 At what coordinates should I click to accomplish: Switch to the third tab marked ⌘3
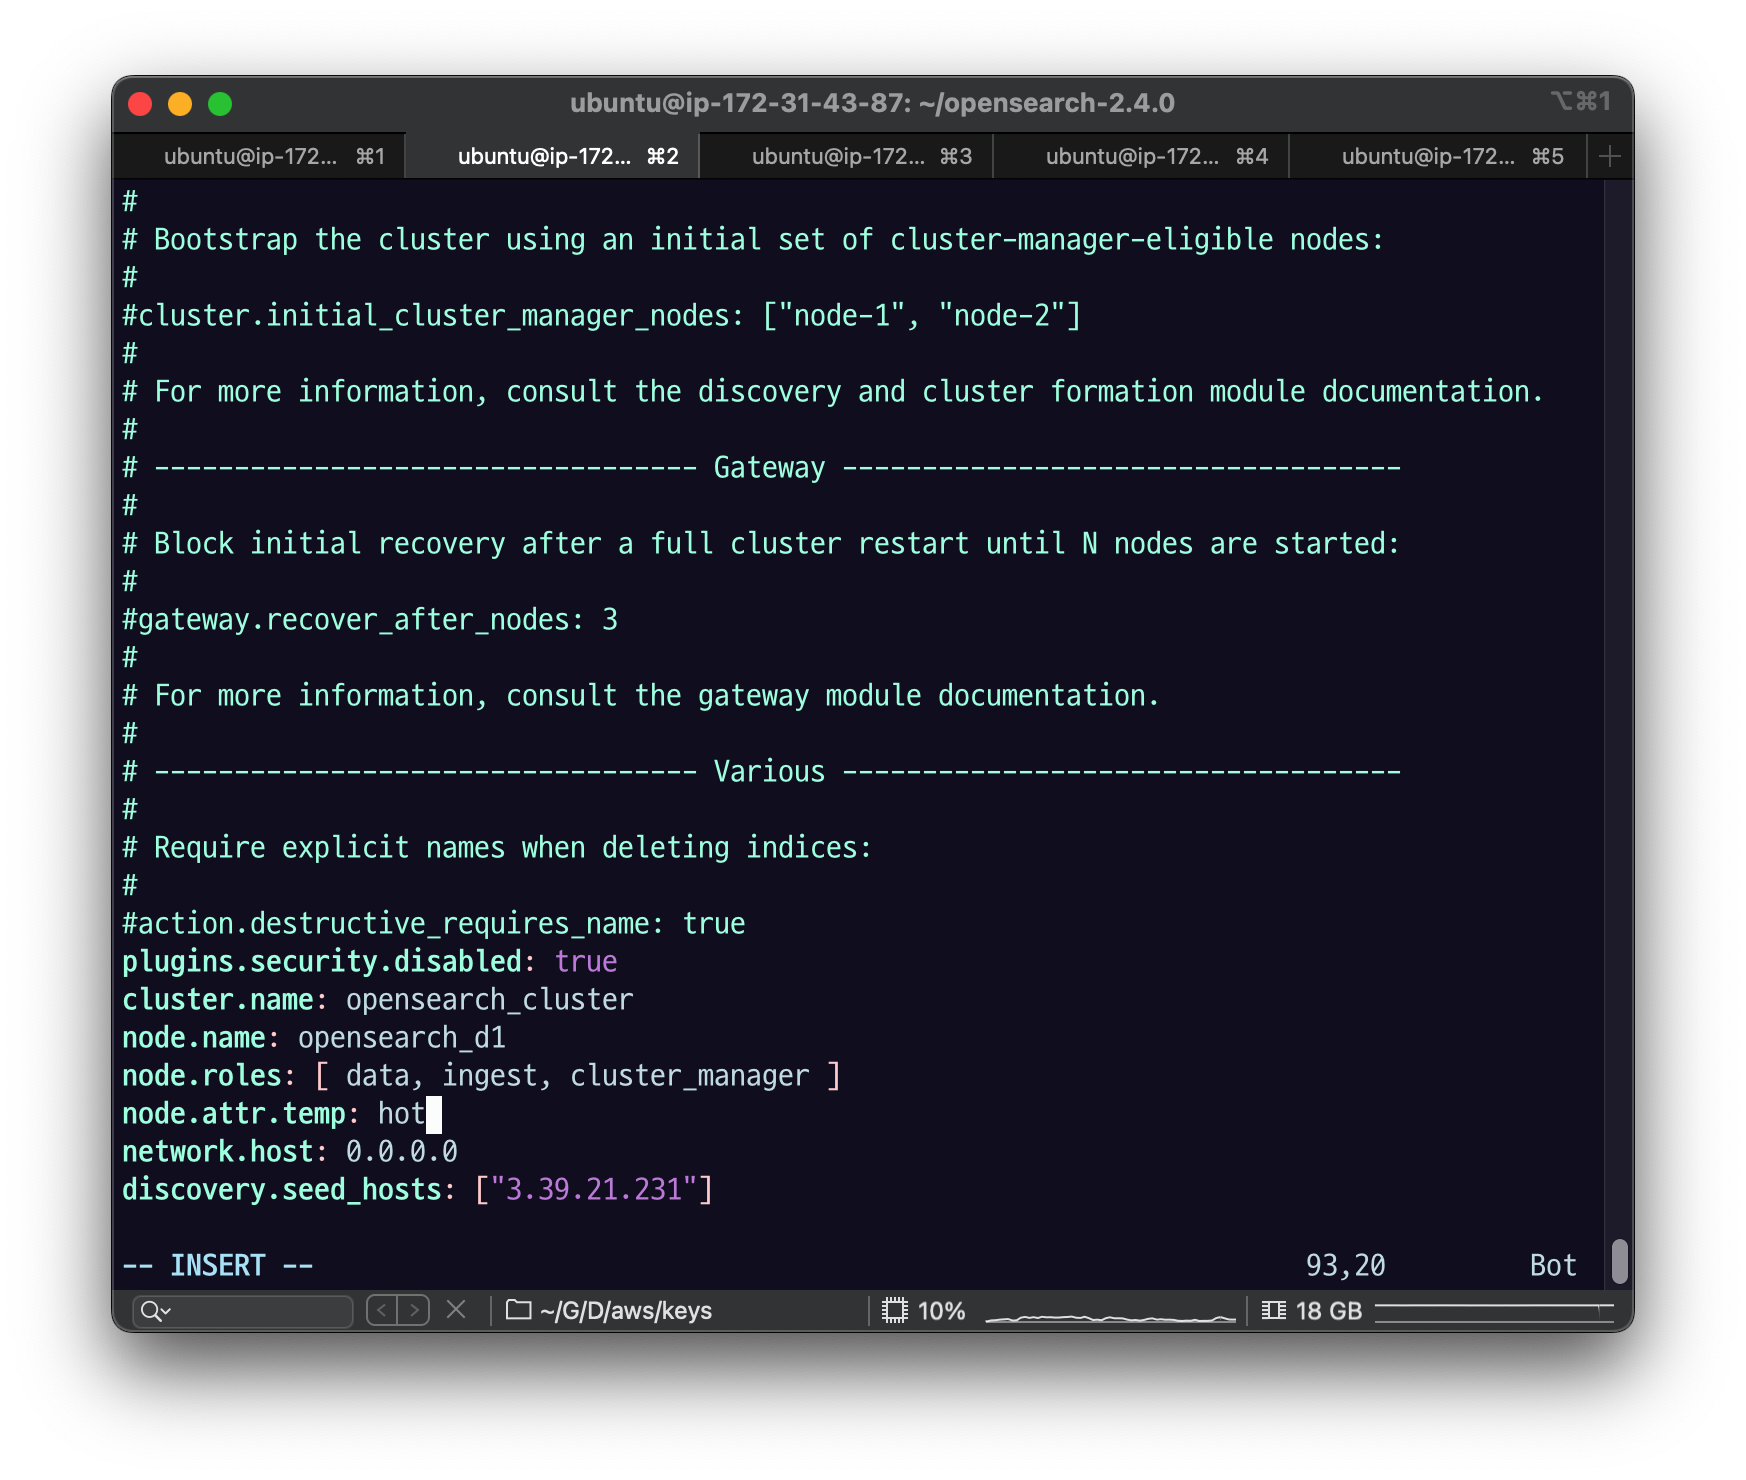point(847,156)
